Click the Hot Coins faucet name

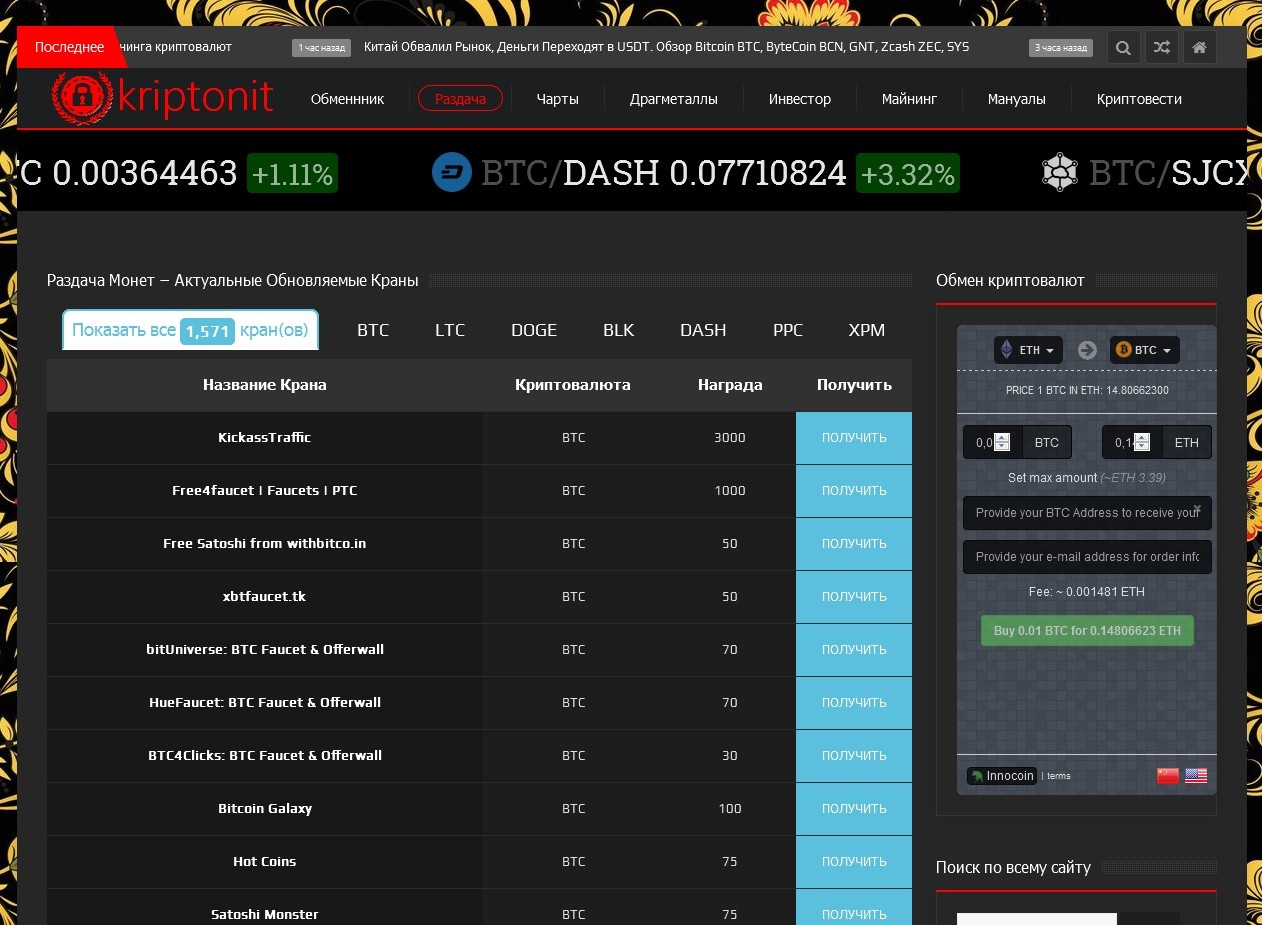tap(265, 862)
